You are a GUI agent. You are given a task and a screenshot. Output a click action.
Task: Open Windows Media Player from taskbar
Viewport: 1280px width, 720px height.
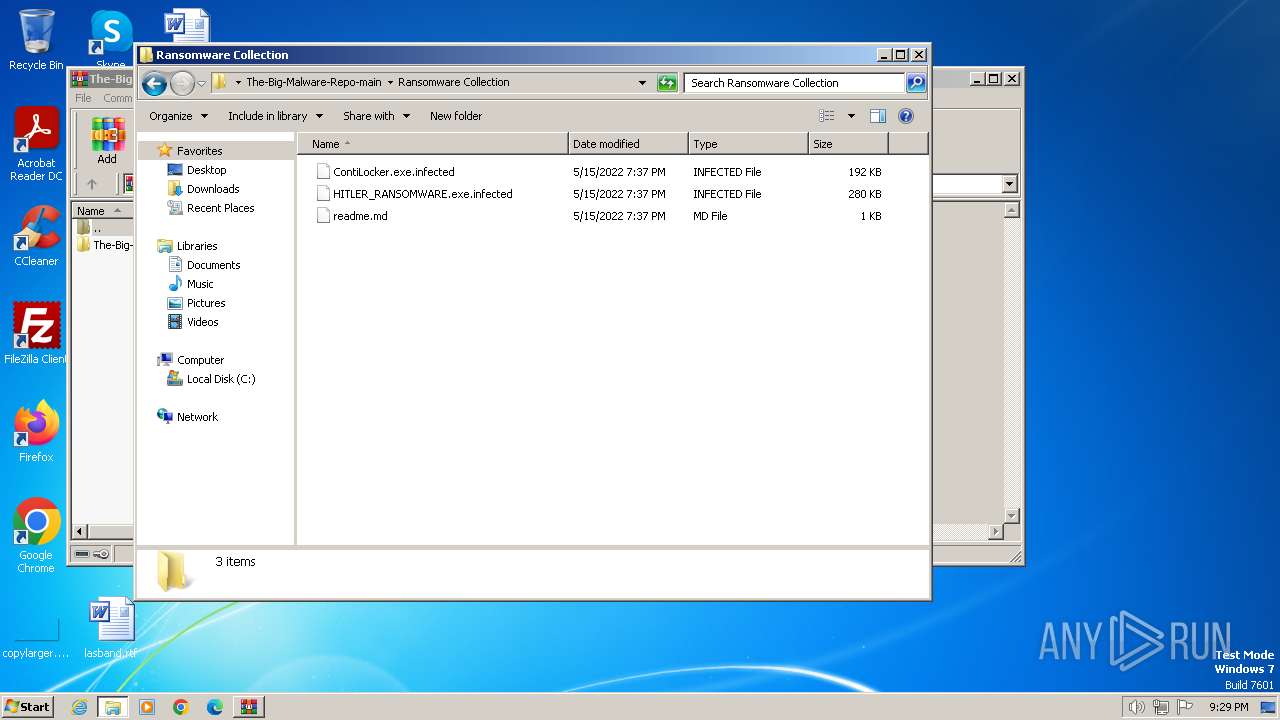point(147,707)
